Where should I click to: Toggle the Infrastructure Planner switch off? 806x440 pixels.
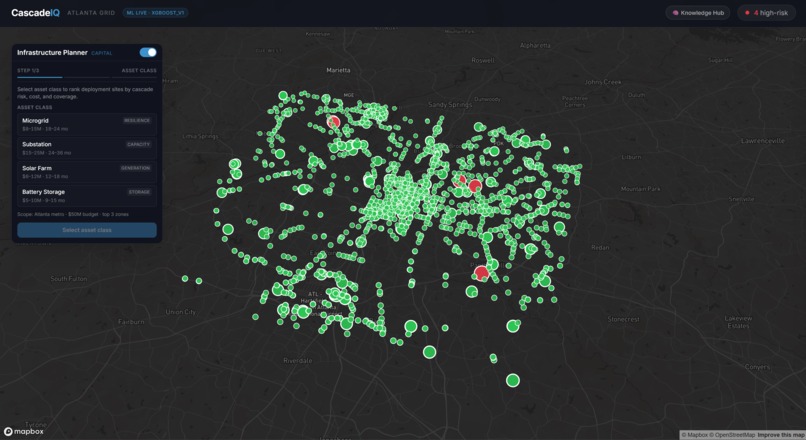pyautogui.click(x=148, y=52)
